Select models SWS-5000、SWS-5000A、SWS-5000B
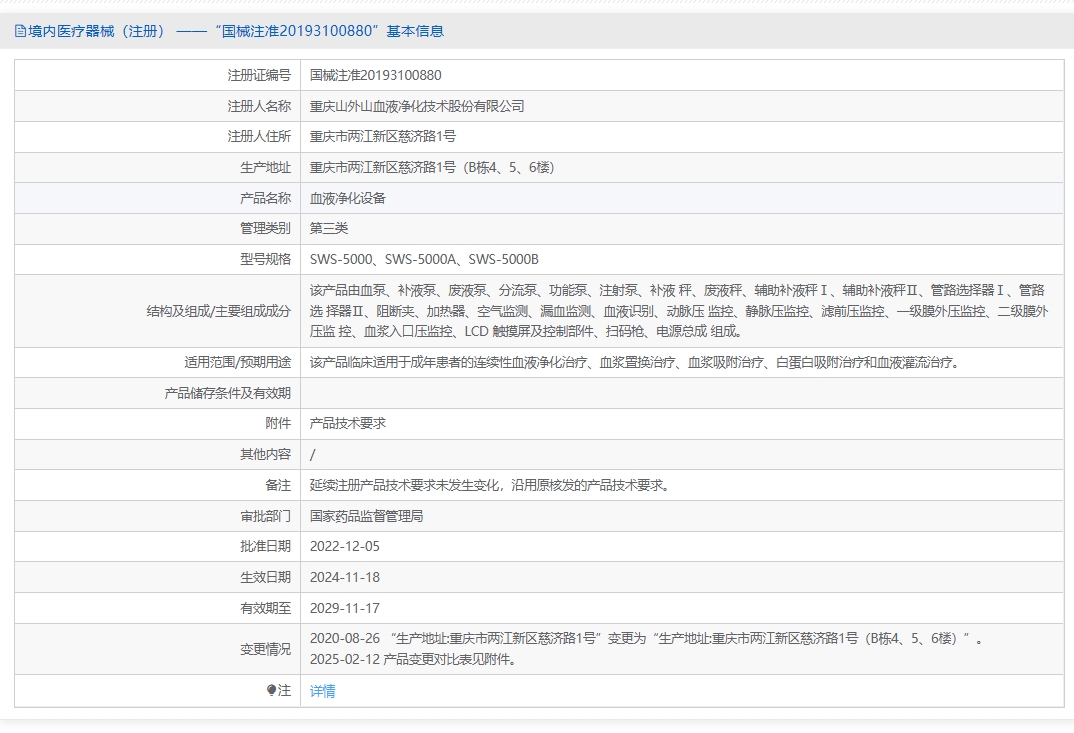 pyautogui.click(x=424, y=259)
